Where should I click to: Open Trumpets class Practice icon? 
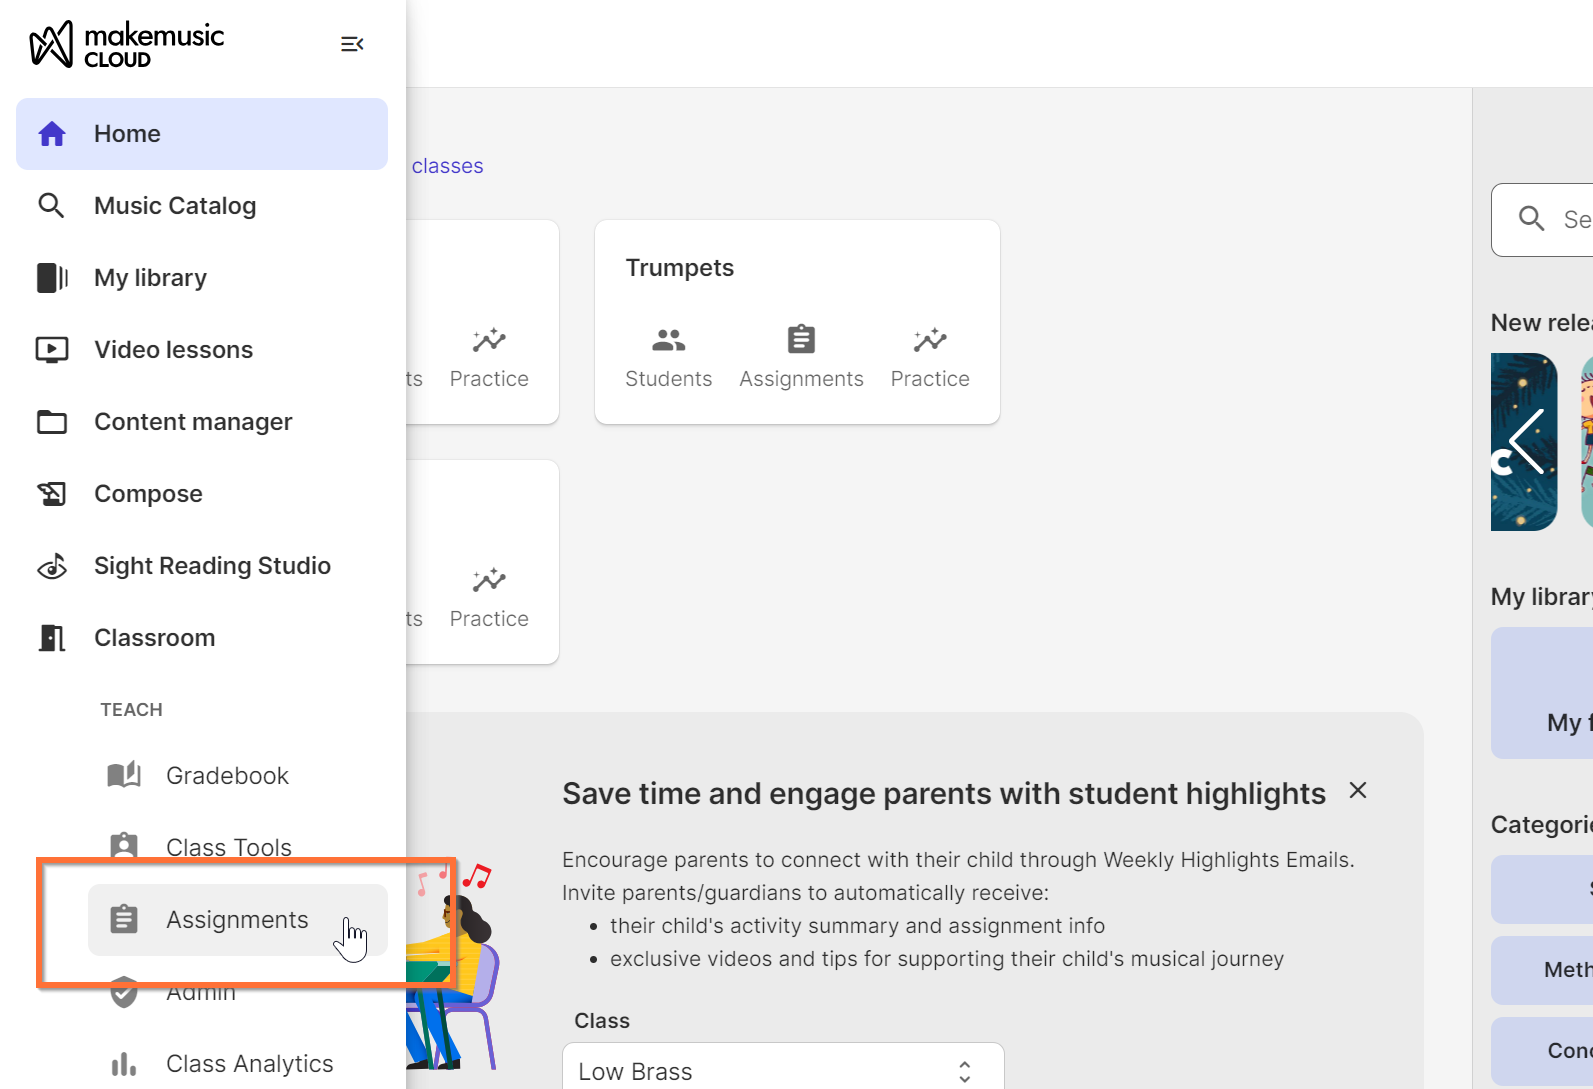point(930,357)
